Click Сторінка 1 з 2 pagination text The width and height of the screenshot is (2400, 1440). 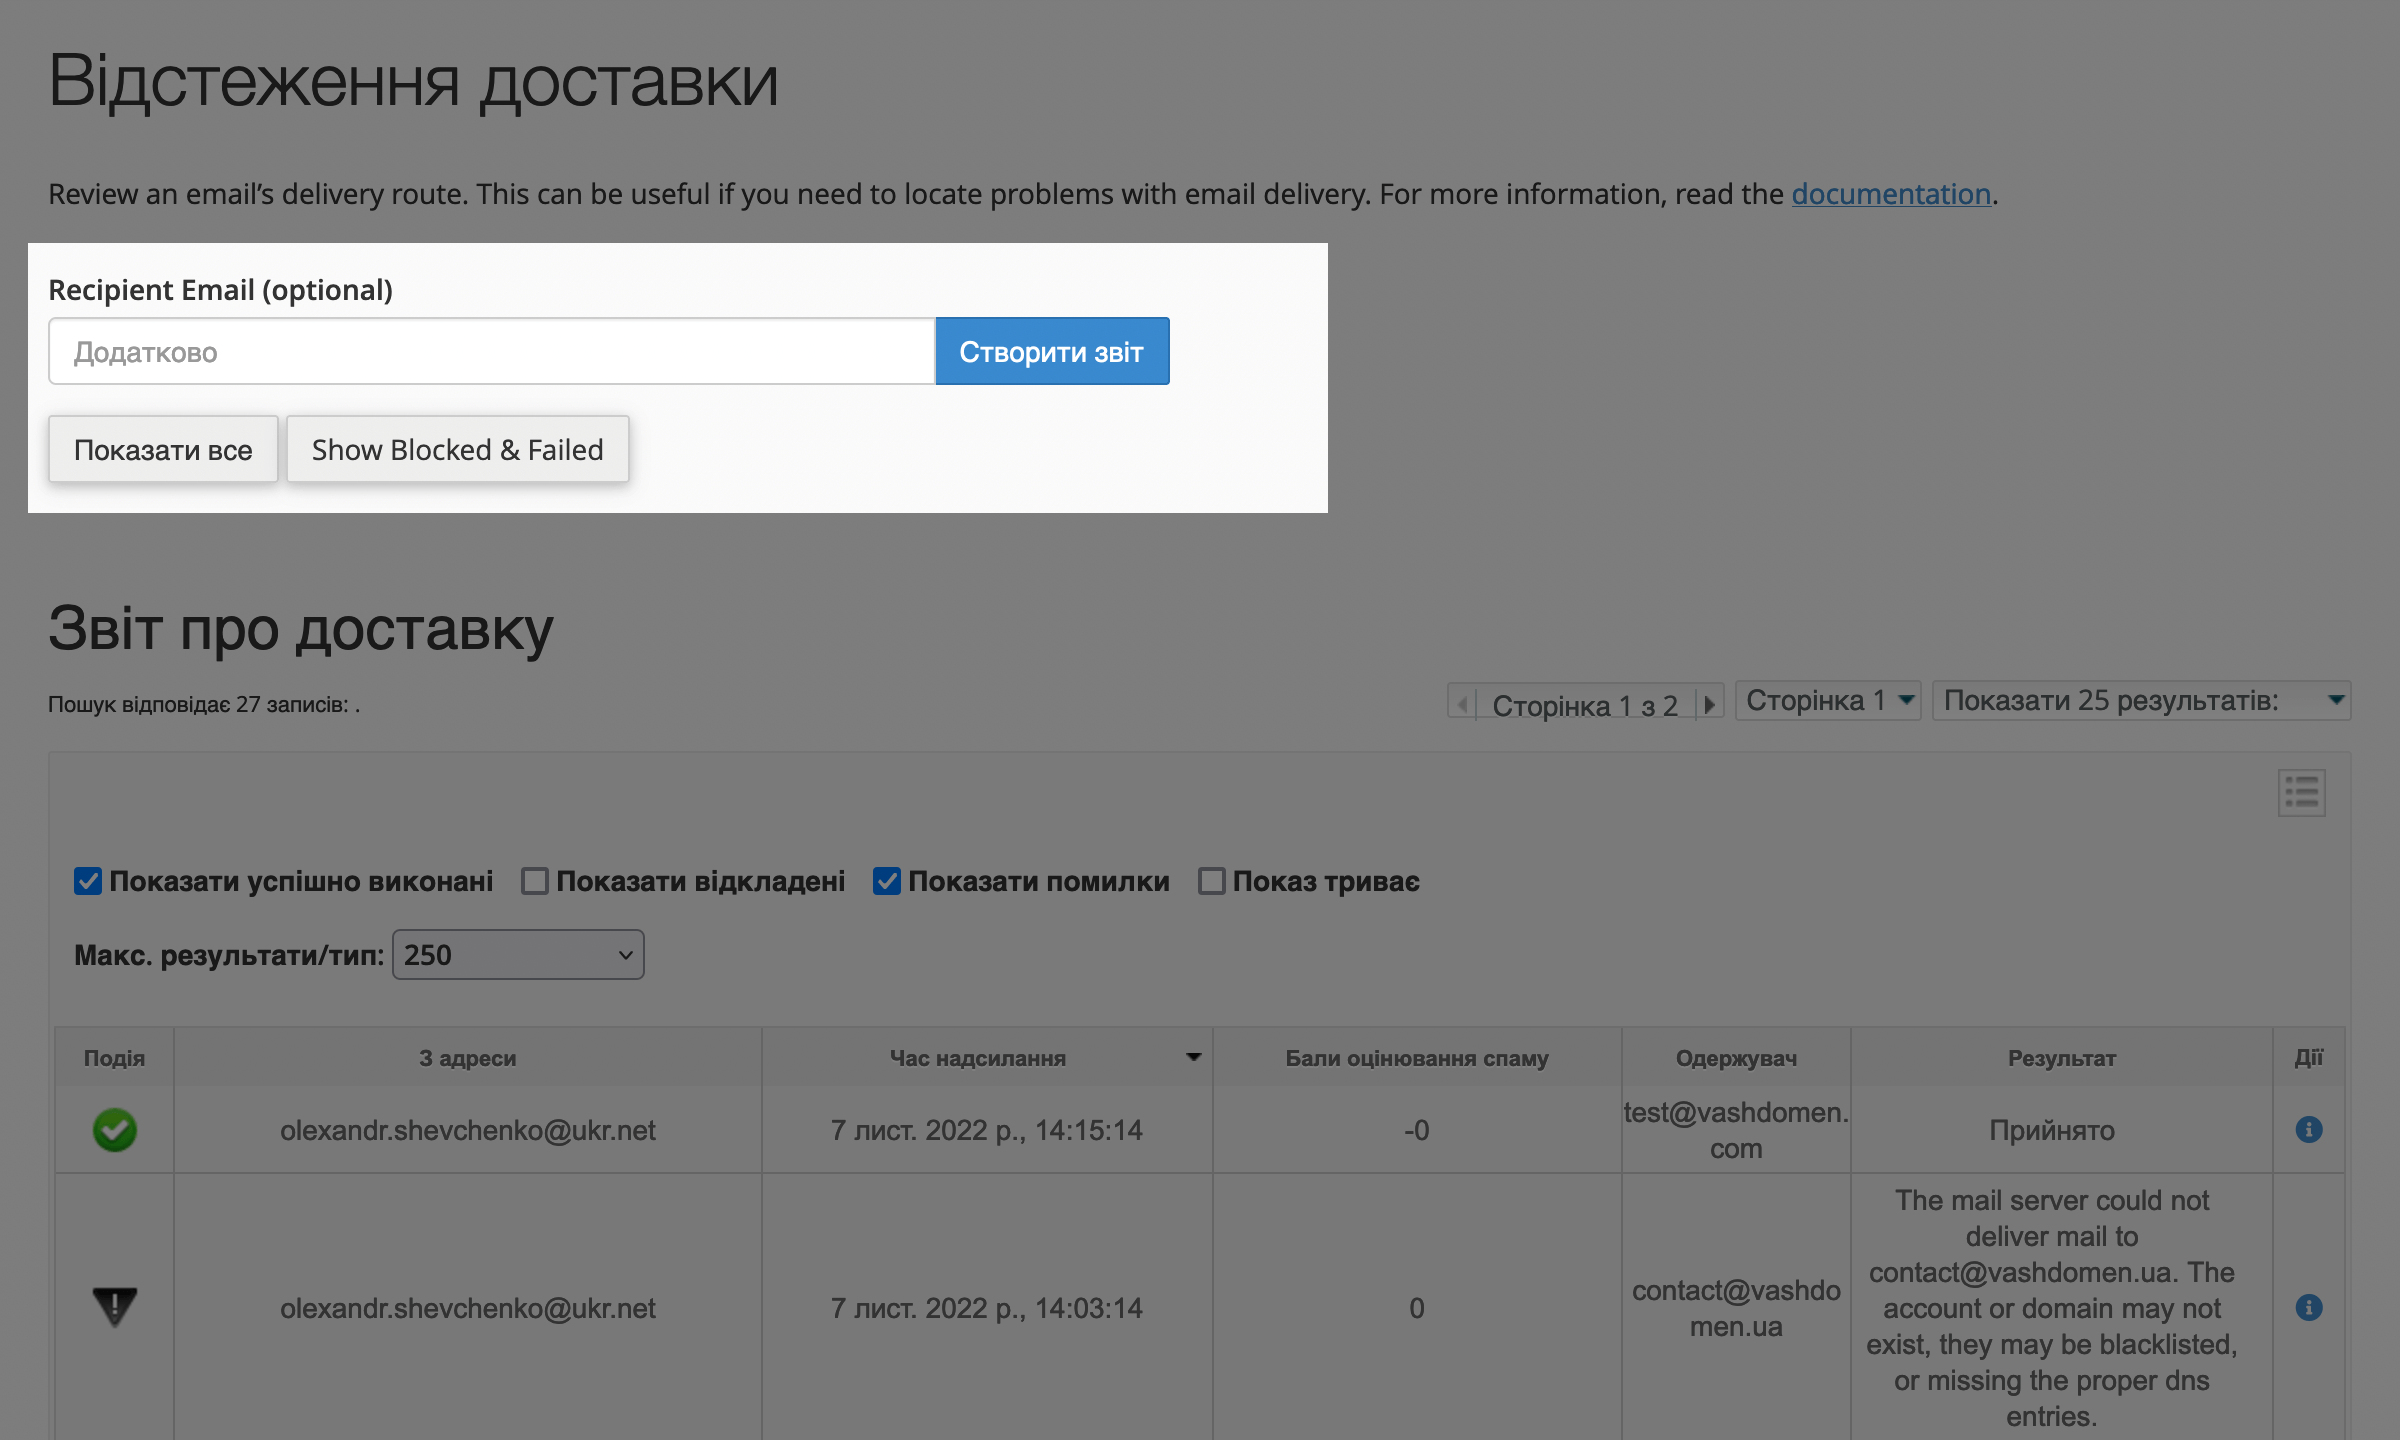tap(1585, 705)
